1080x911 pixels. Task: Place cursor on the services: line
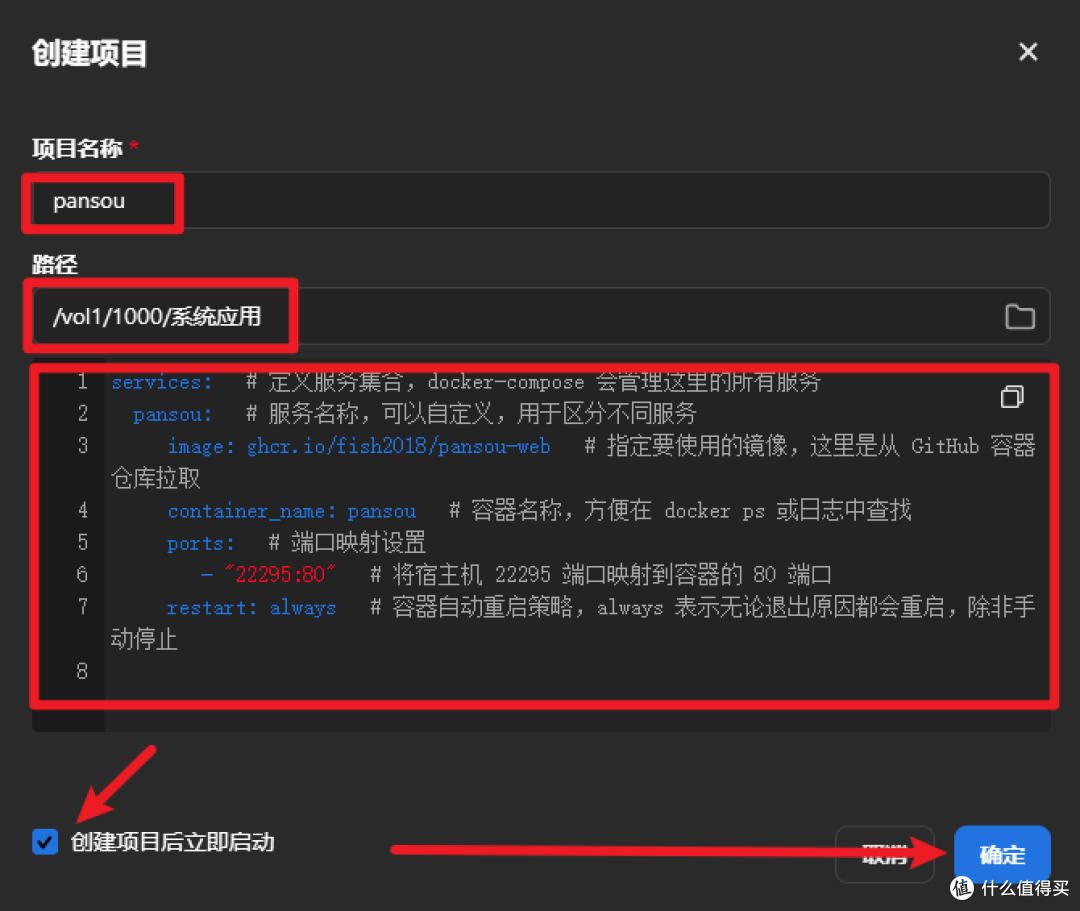pos(162,381)
